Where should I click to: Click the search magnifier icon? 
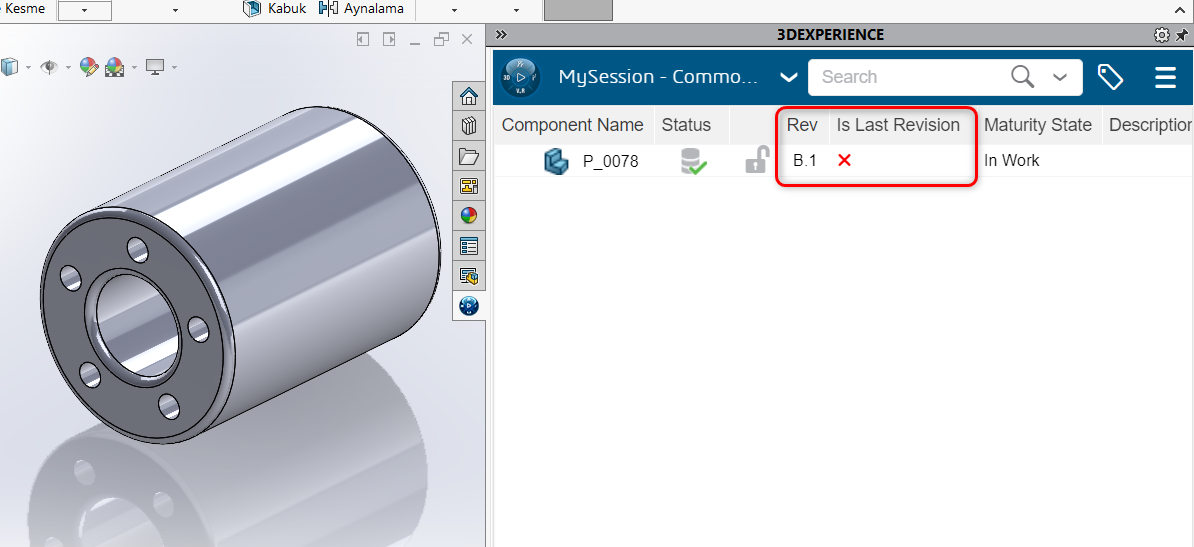(1022, 76)
